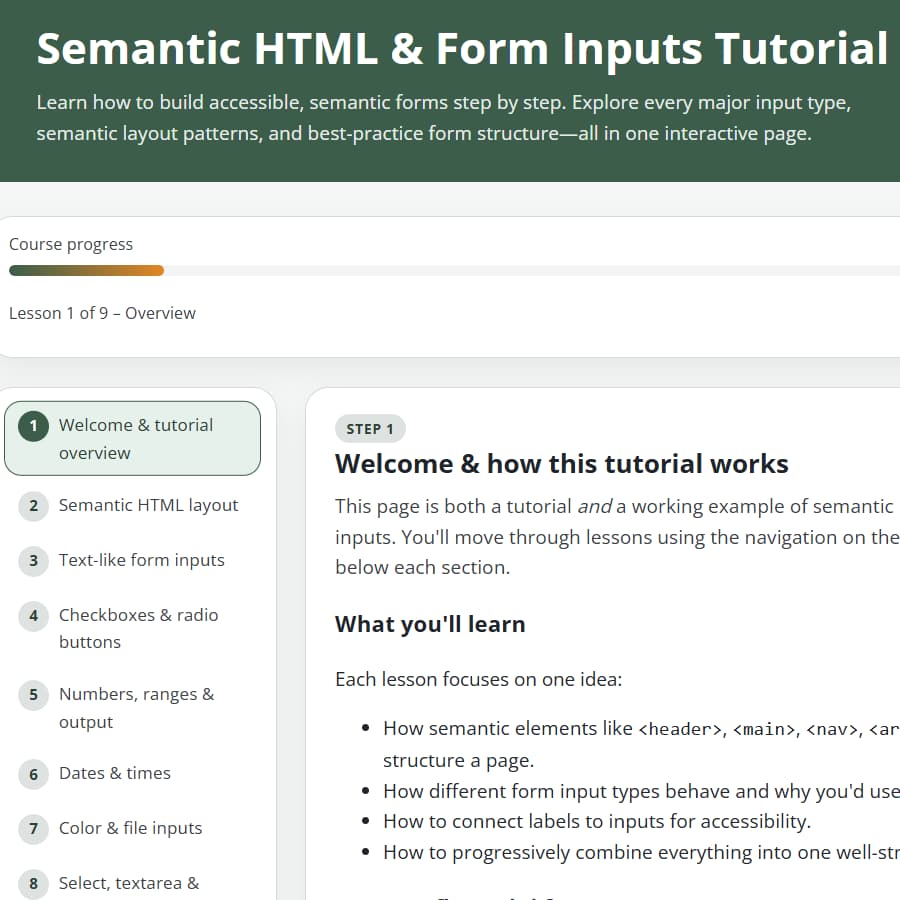The width and height of the screenshot is (900, 900).
Task: Click the STEP 1 badge
Action: point(370,429)
